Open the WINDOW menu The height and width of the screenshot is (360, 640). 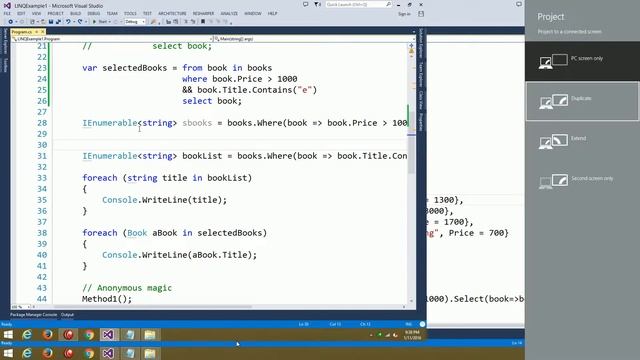(253, 13)
